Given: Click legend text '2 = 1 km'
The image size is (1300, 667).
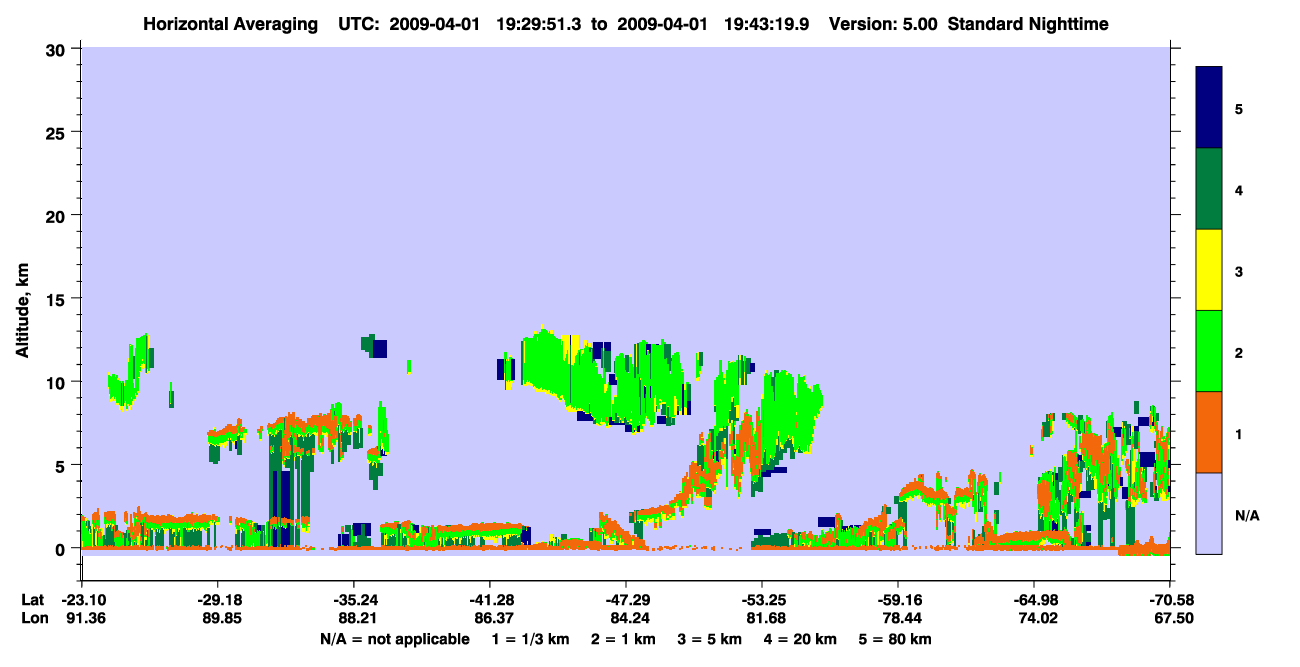Looking at the screenshot, I should click(622, 639).
